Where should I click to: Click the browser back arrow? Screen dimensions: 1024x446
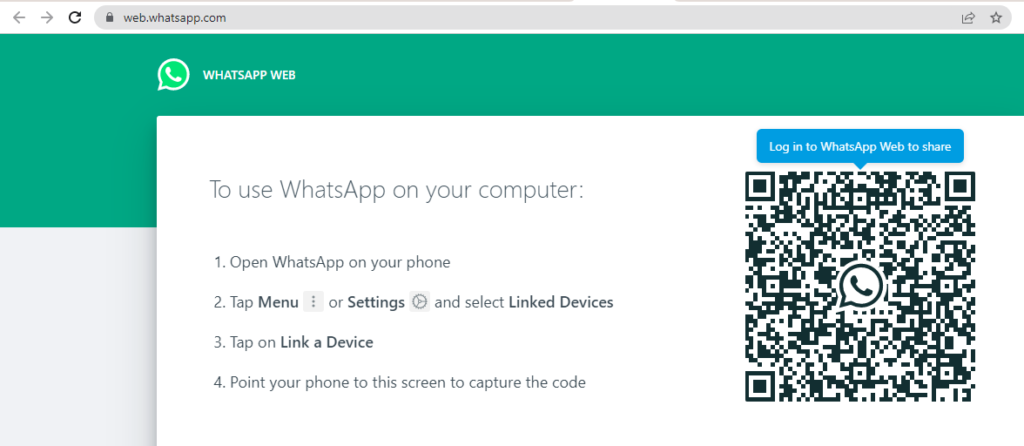tap(19, 17)
